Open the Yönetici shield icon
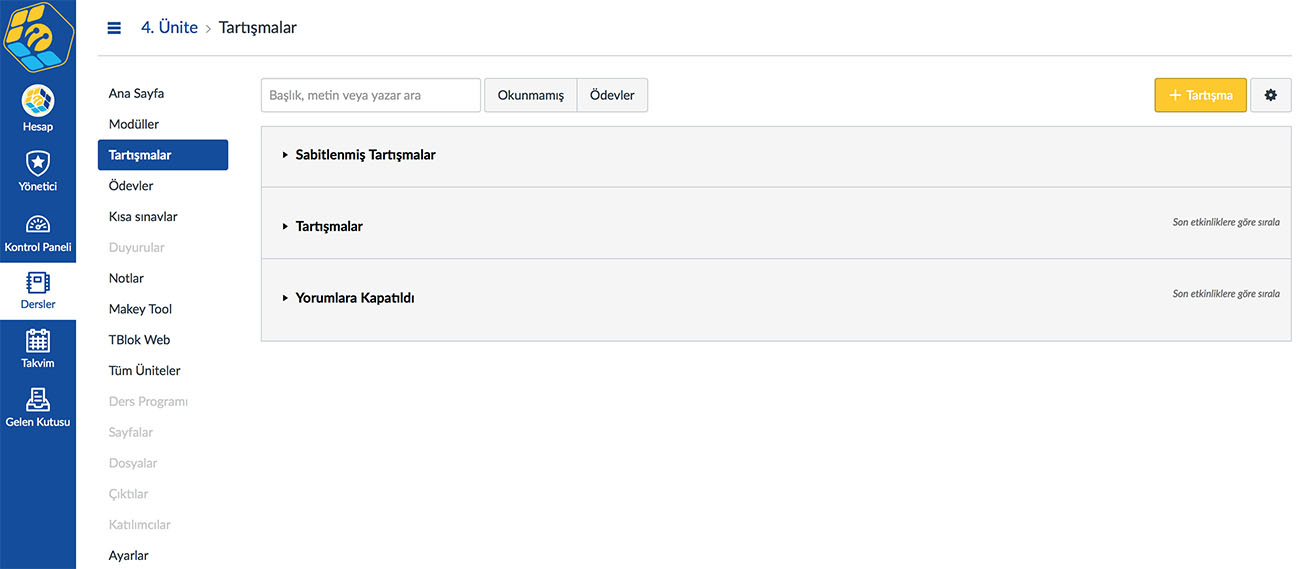This screenshot has height=569, width=1300. 38,162
